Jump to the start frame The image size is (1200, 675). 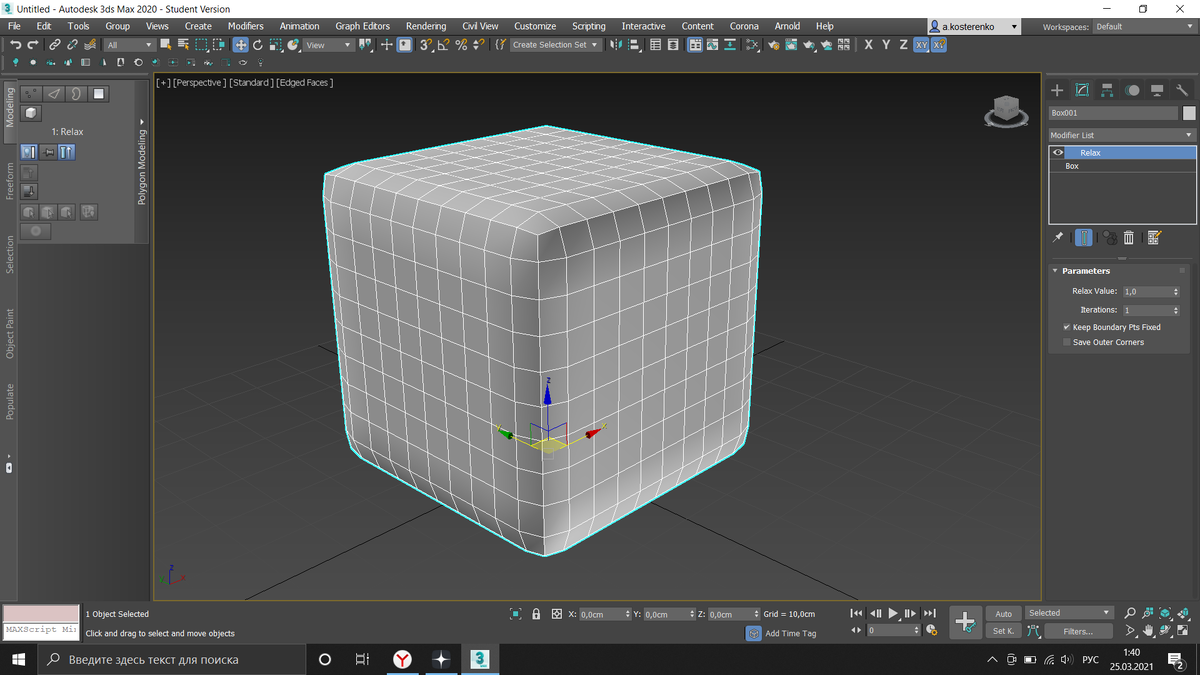point(857,613)
